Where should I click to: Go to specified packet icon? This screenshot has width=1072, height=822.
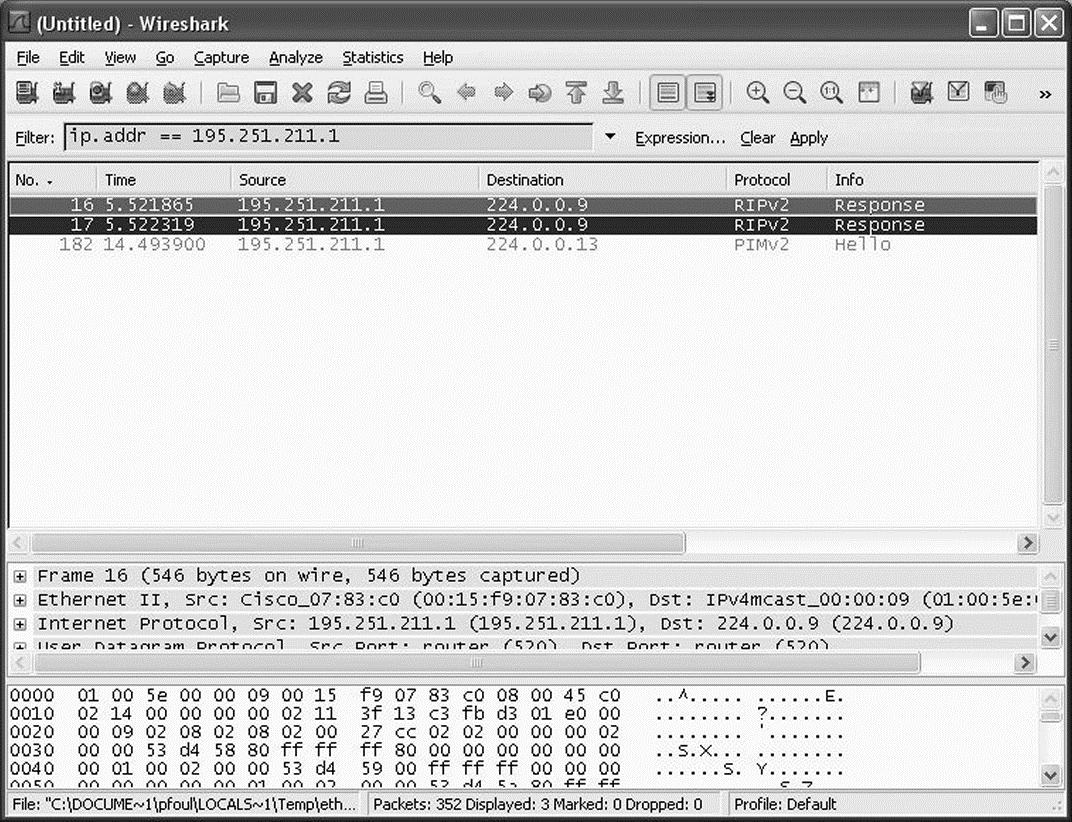540,92
